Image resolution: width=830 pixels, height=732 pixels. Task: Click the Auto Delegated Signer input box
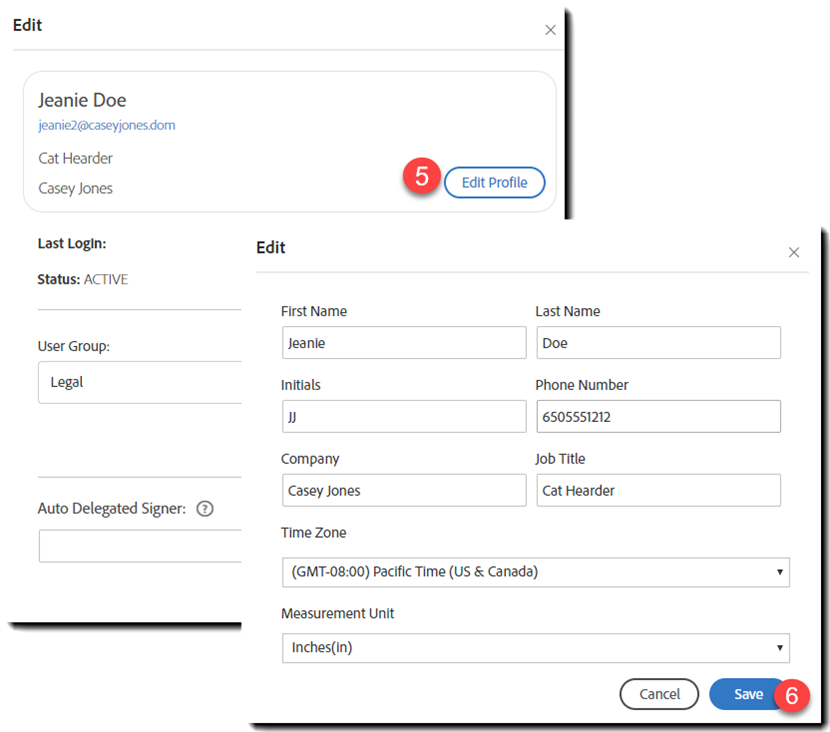coord(138,545)
